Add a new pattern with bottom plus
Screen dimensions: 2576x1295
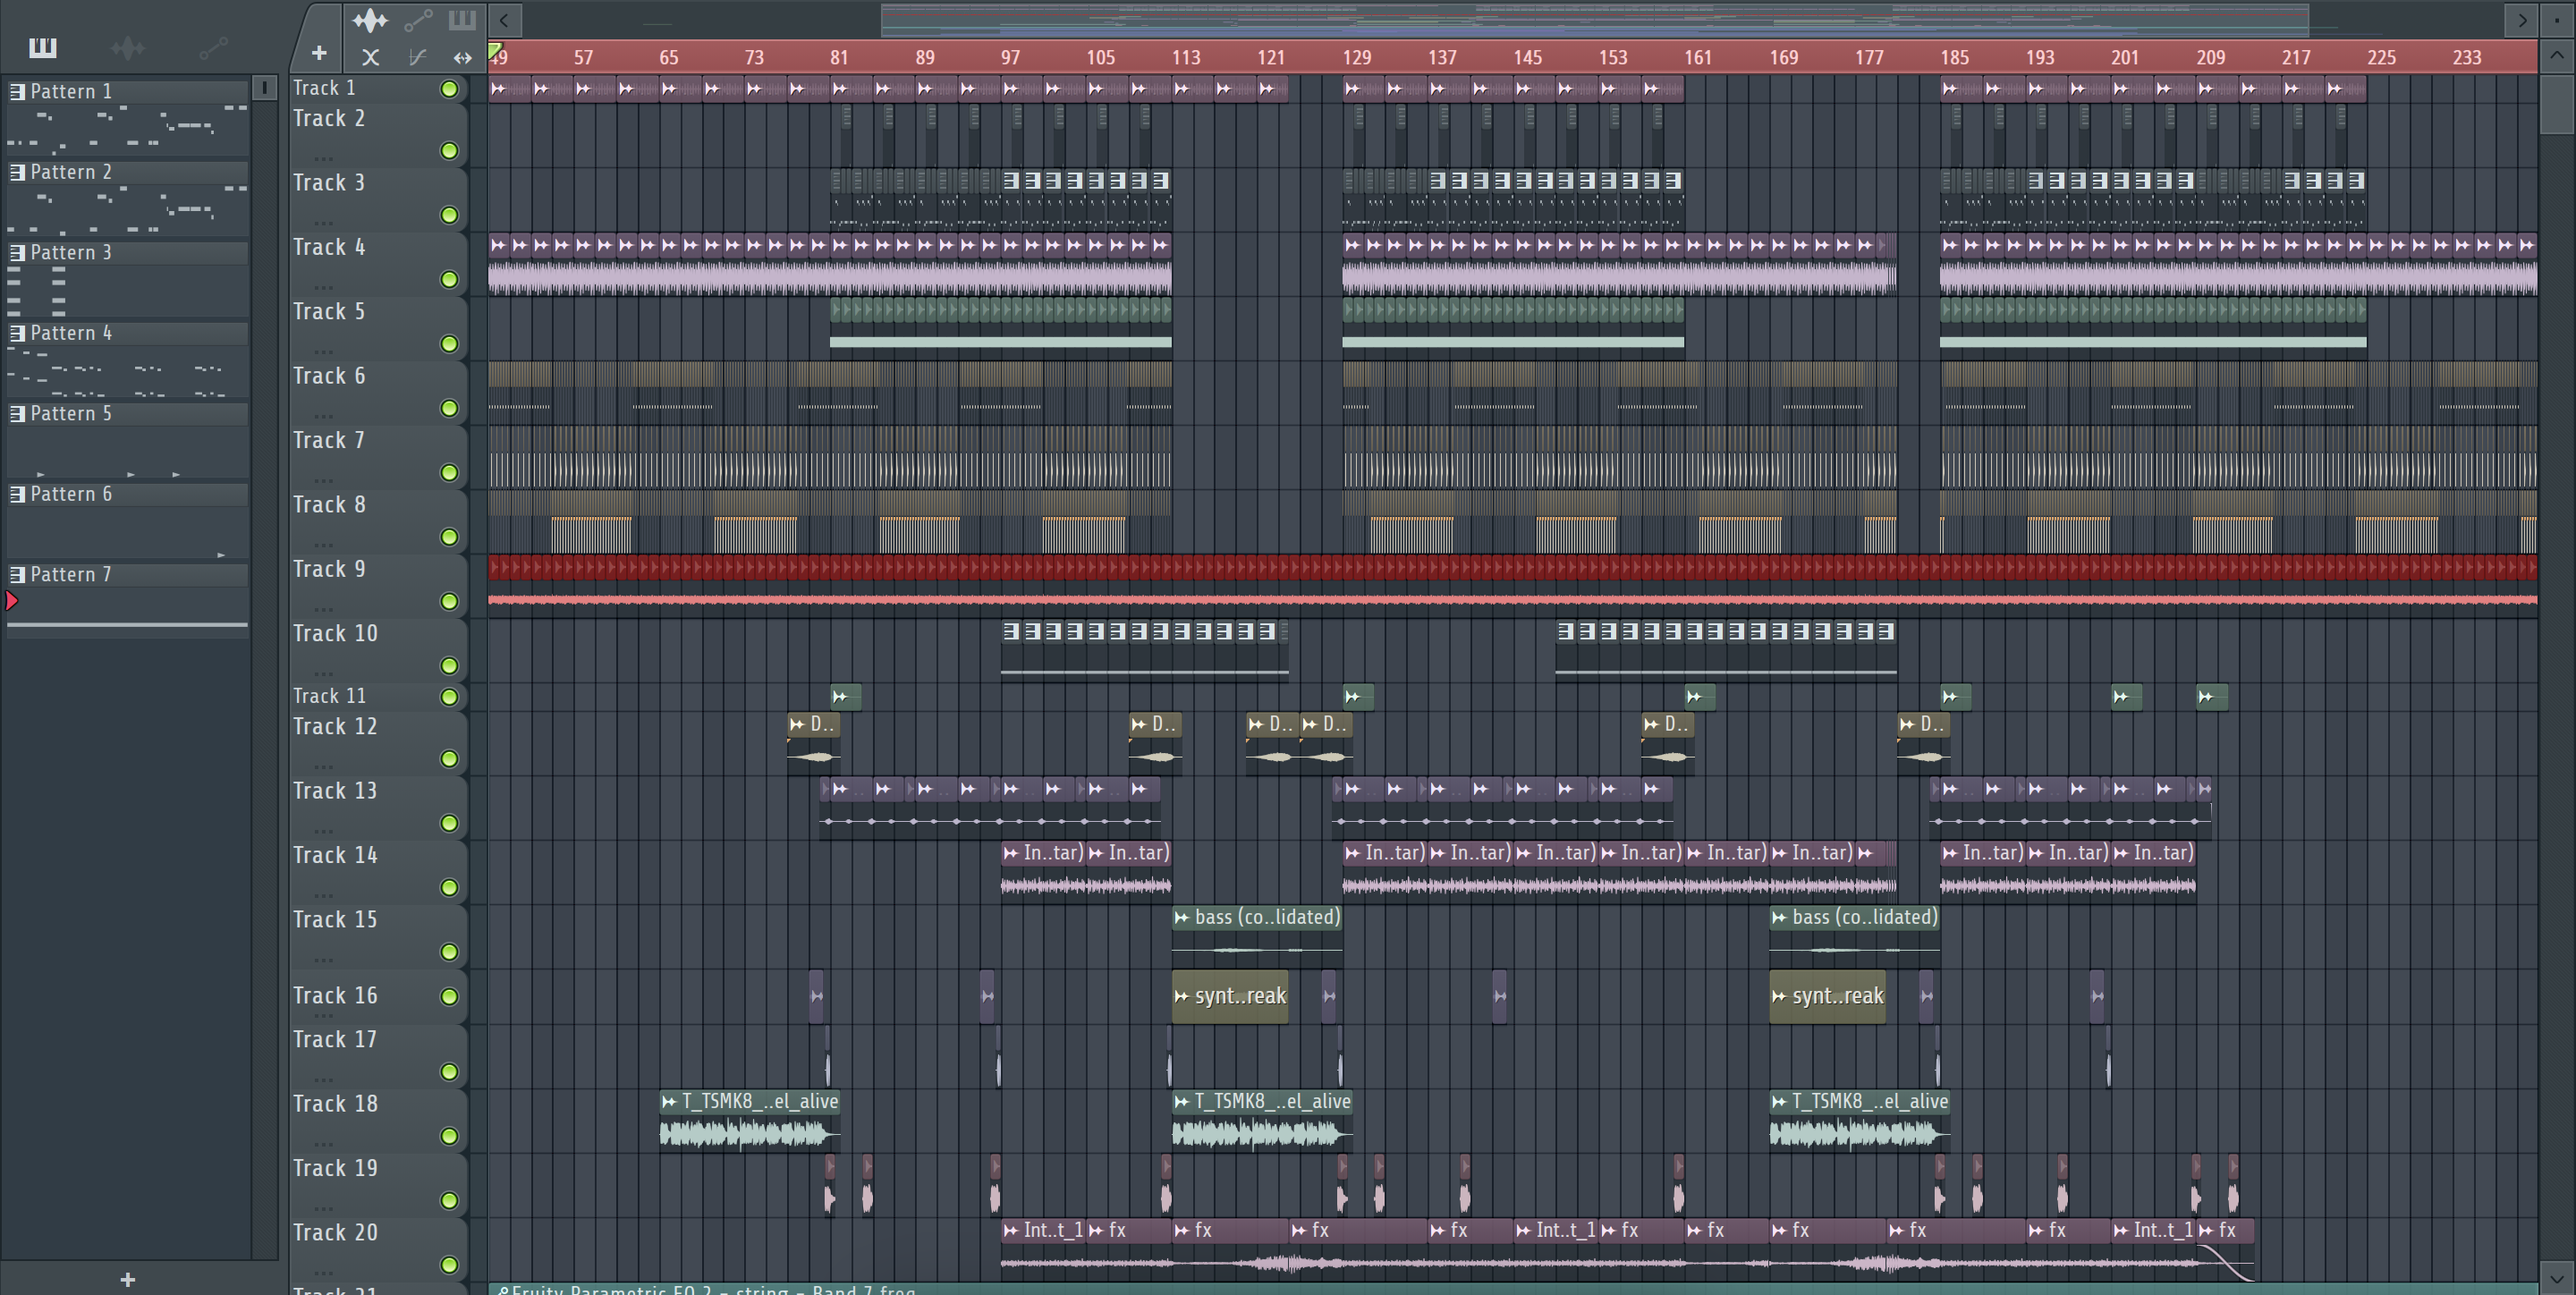[x=127, y=1279]
